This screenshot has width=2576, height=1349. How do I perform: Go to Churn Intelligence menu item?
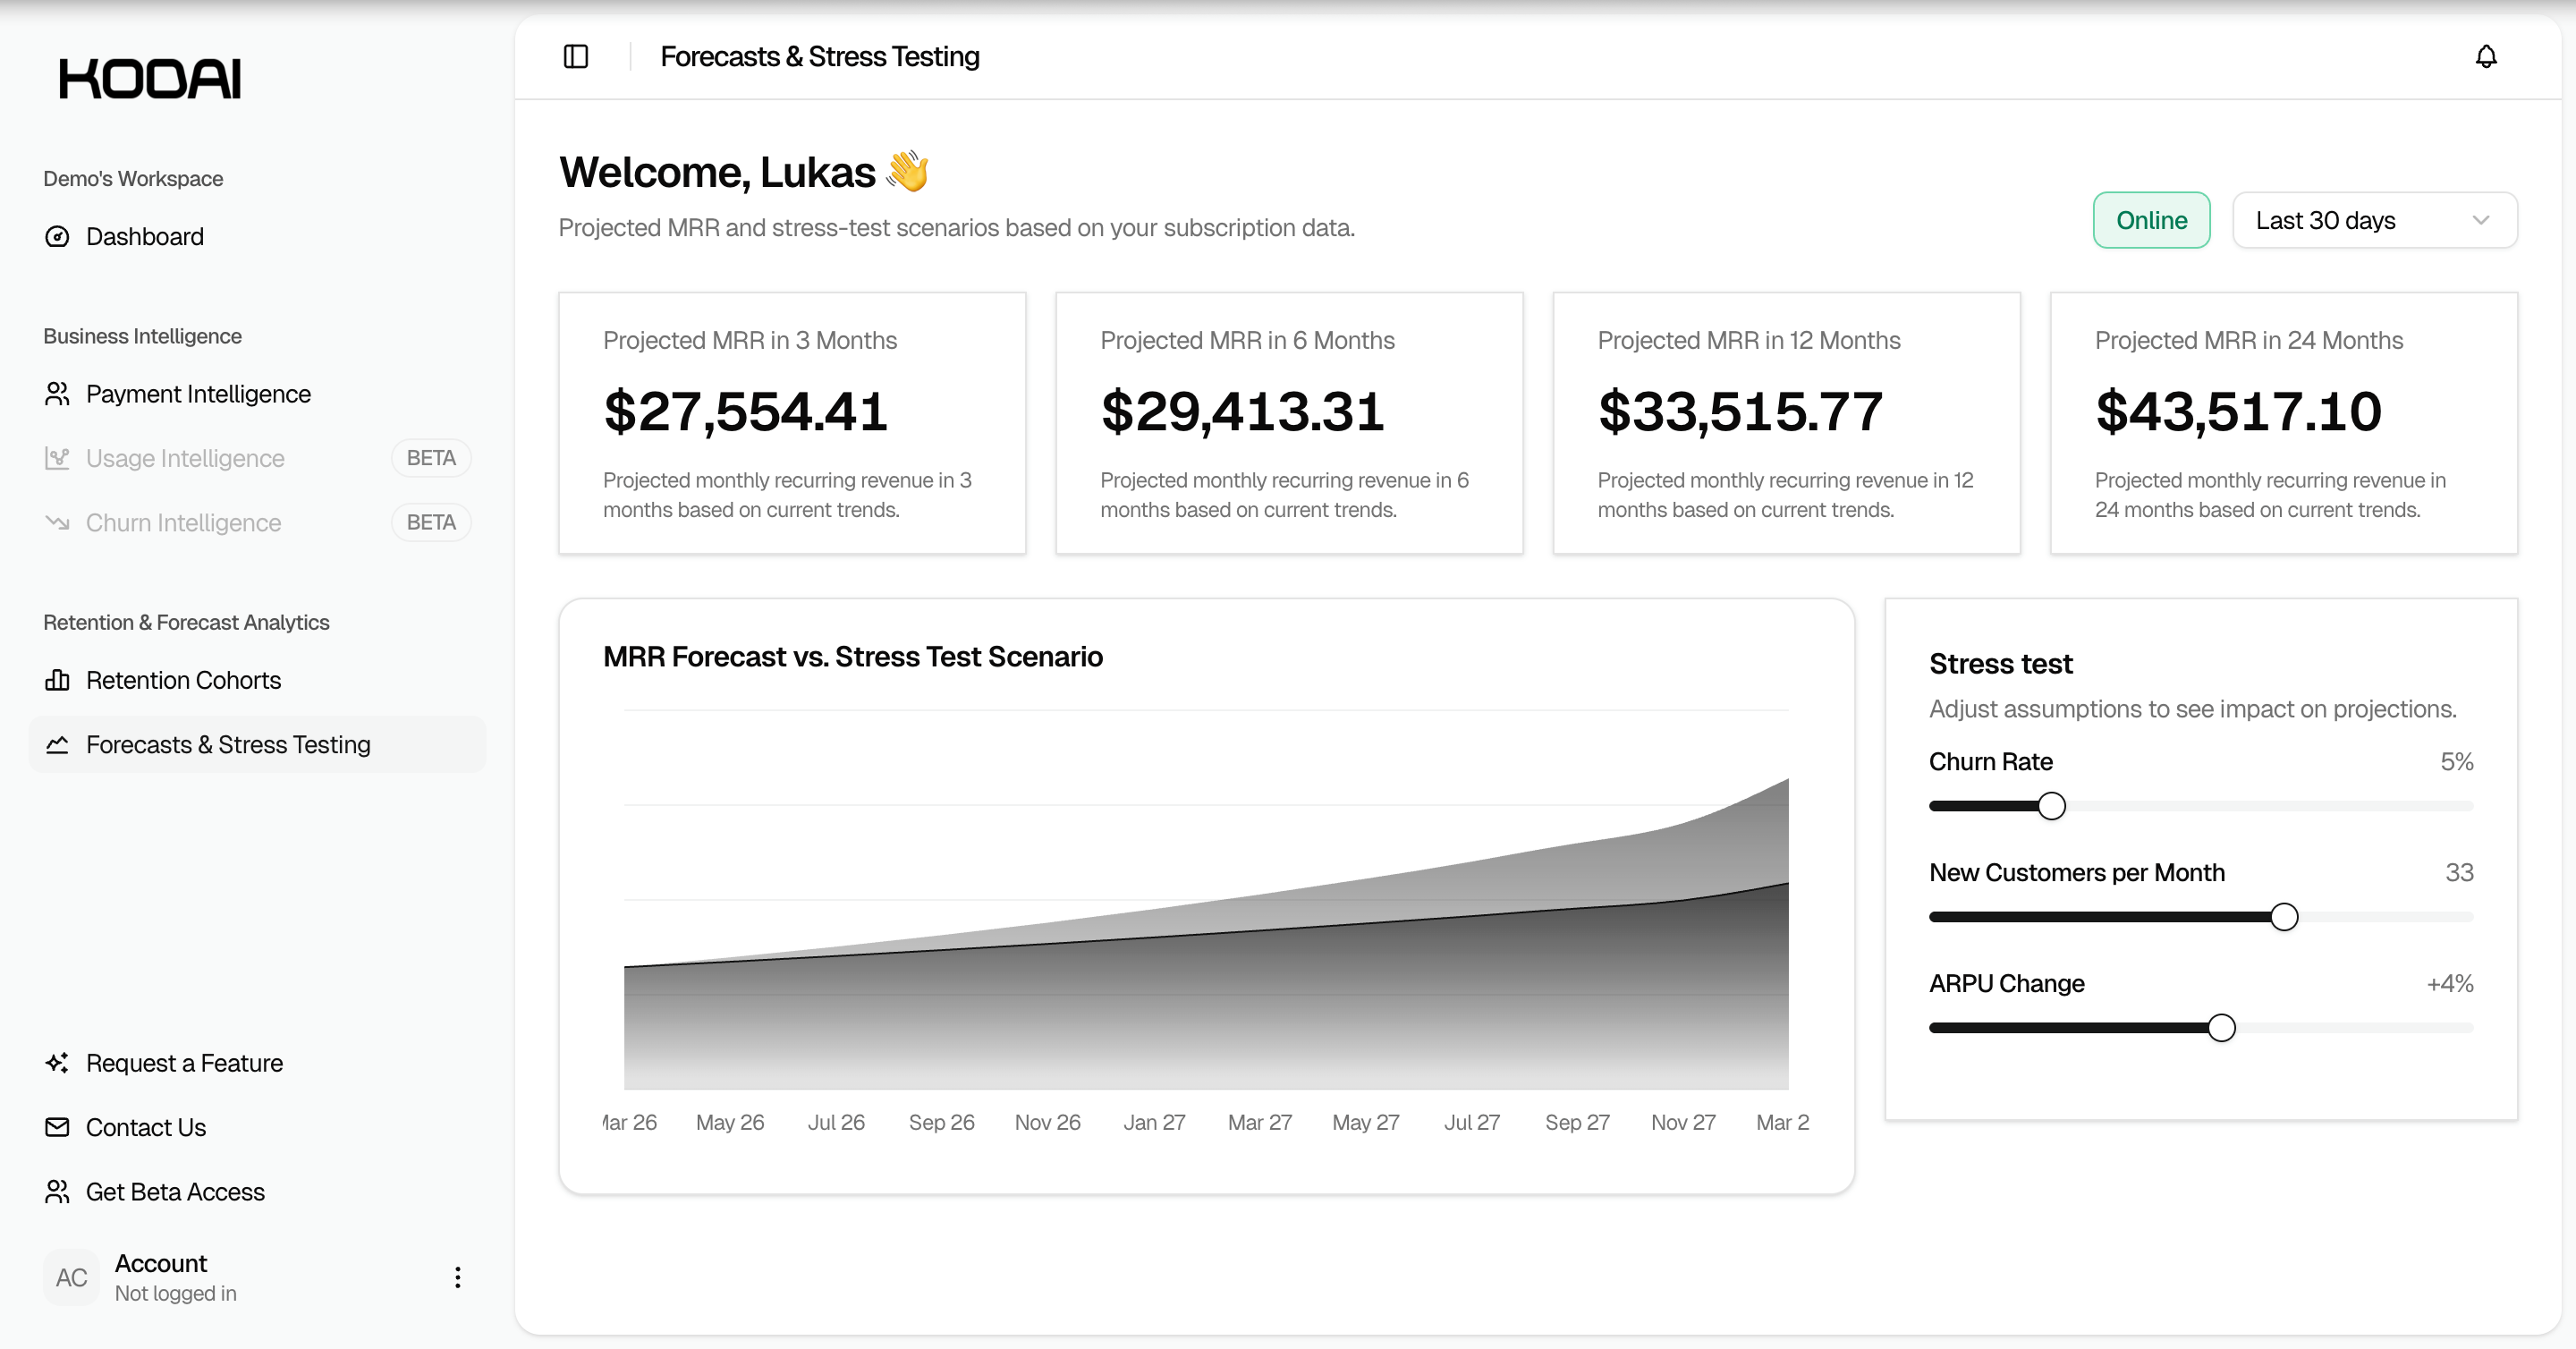point(183,523)
